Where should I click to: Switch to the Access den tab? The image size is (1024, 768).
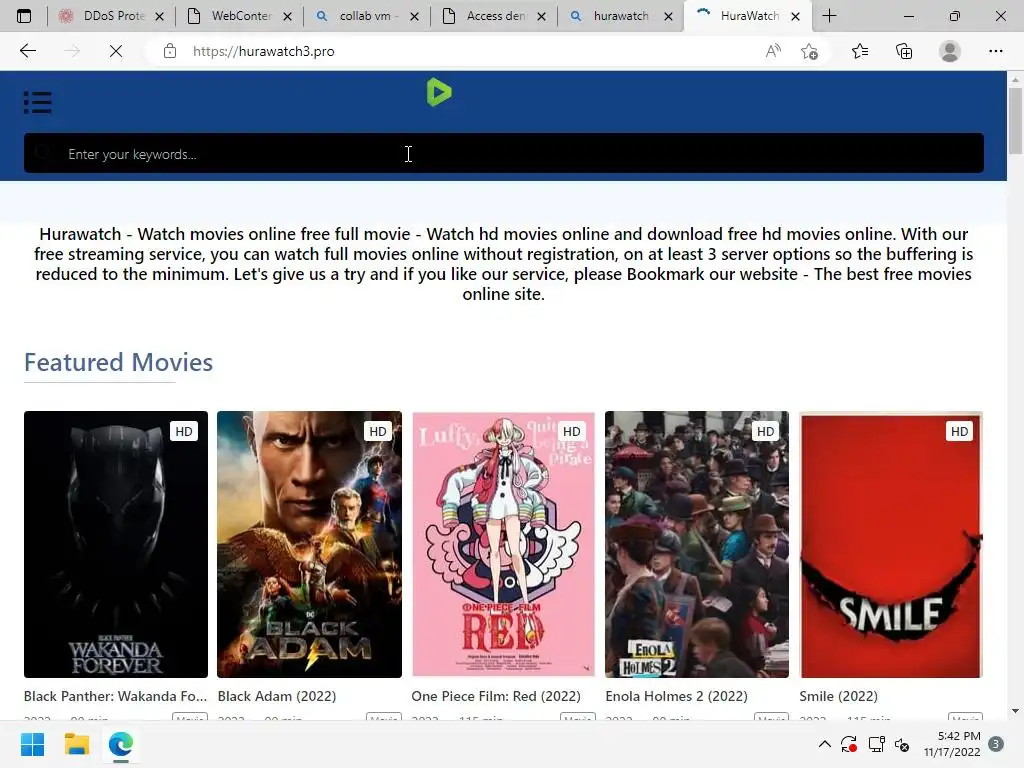point(494,16)
